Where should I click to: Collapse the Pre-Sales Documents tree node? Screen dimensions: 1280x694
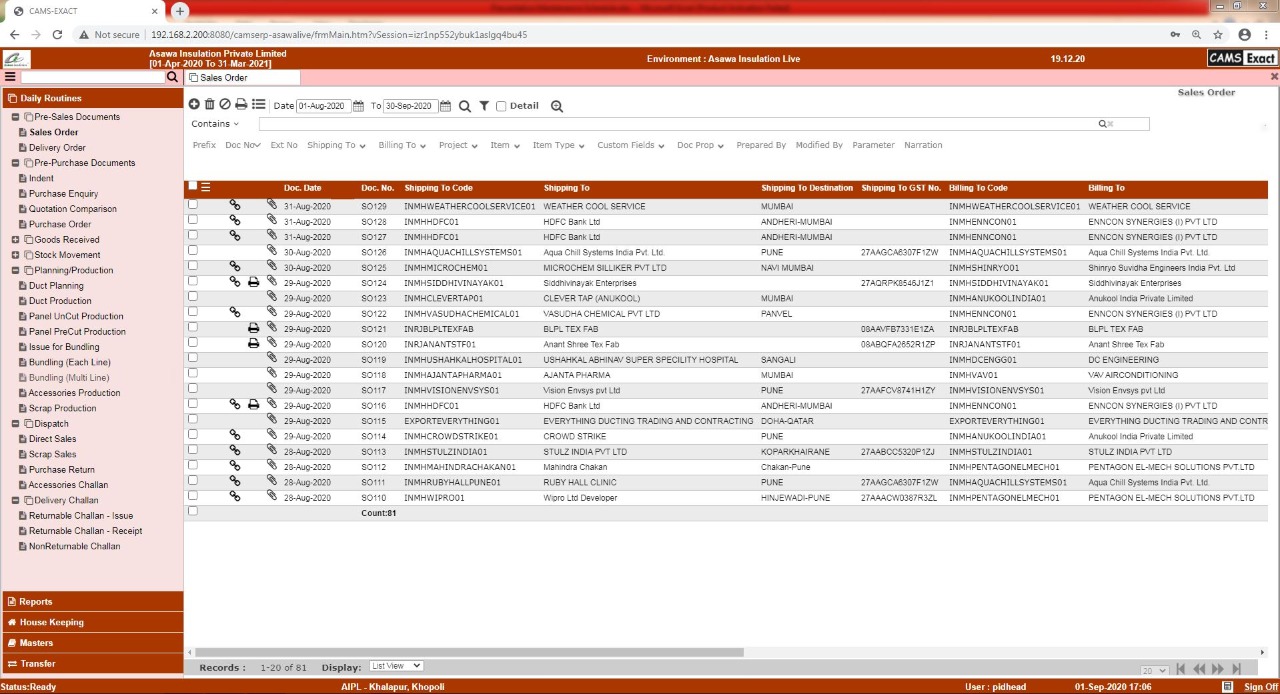click(16, 117)
